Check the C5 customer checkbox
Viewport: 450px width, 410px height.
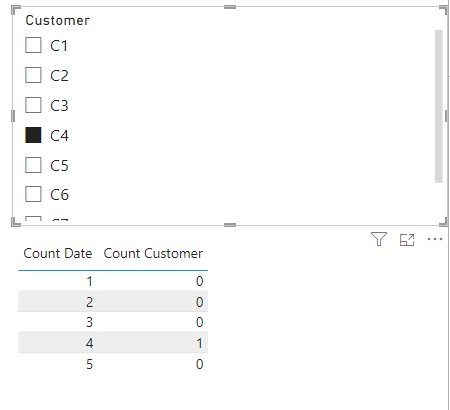click(x=33, y=165)
